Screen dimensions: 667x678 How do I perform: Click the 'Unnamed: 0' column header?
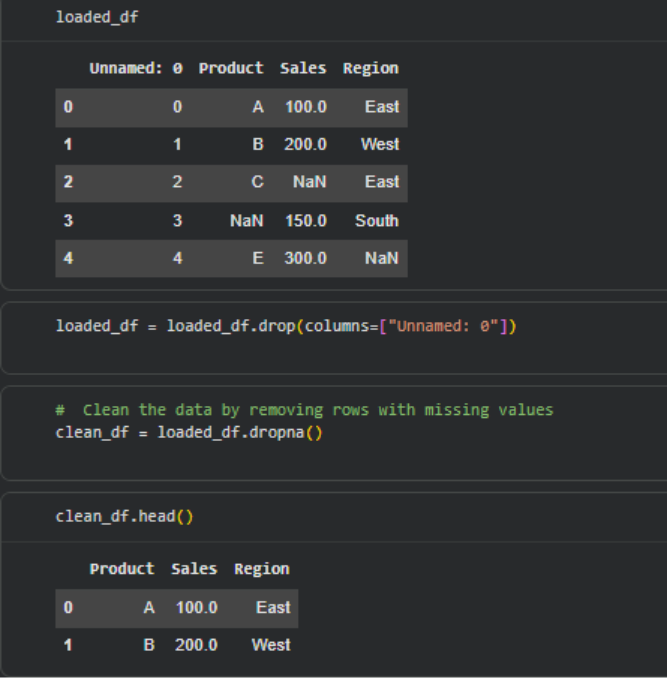(x=135, y=68)
